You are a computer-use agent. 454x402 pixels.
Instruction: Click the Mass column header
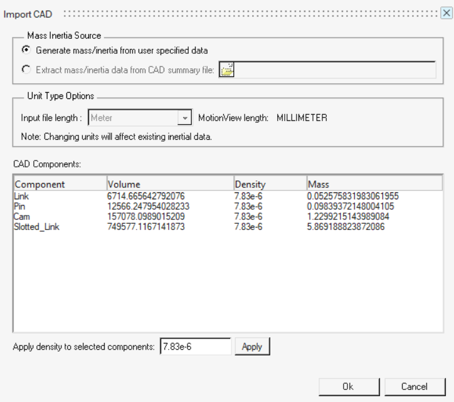point(374,184)
